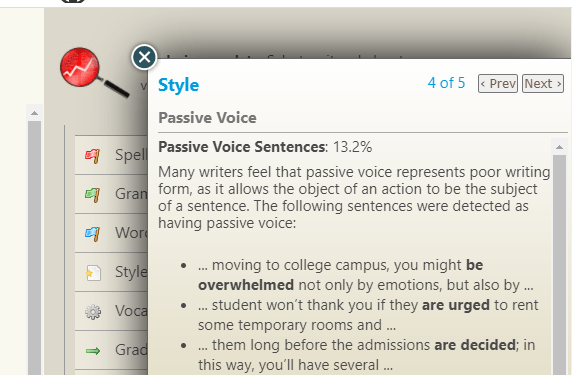Click the left panel scrollbar thumb
572x375 pixels.
pyautogui.click(x=35, y=248)
